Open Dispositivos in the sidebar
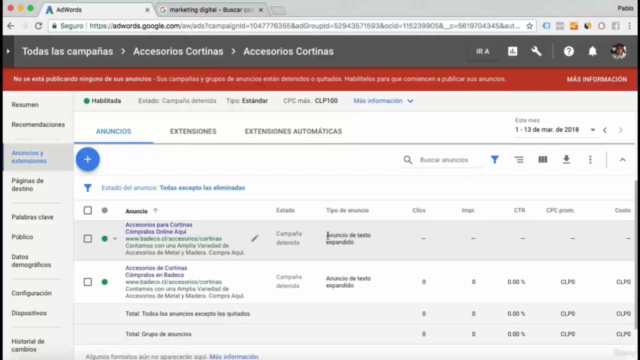This screenshot has height=360, width=640. [x=29, y=313]
